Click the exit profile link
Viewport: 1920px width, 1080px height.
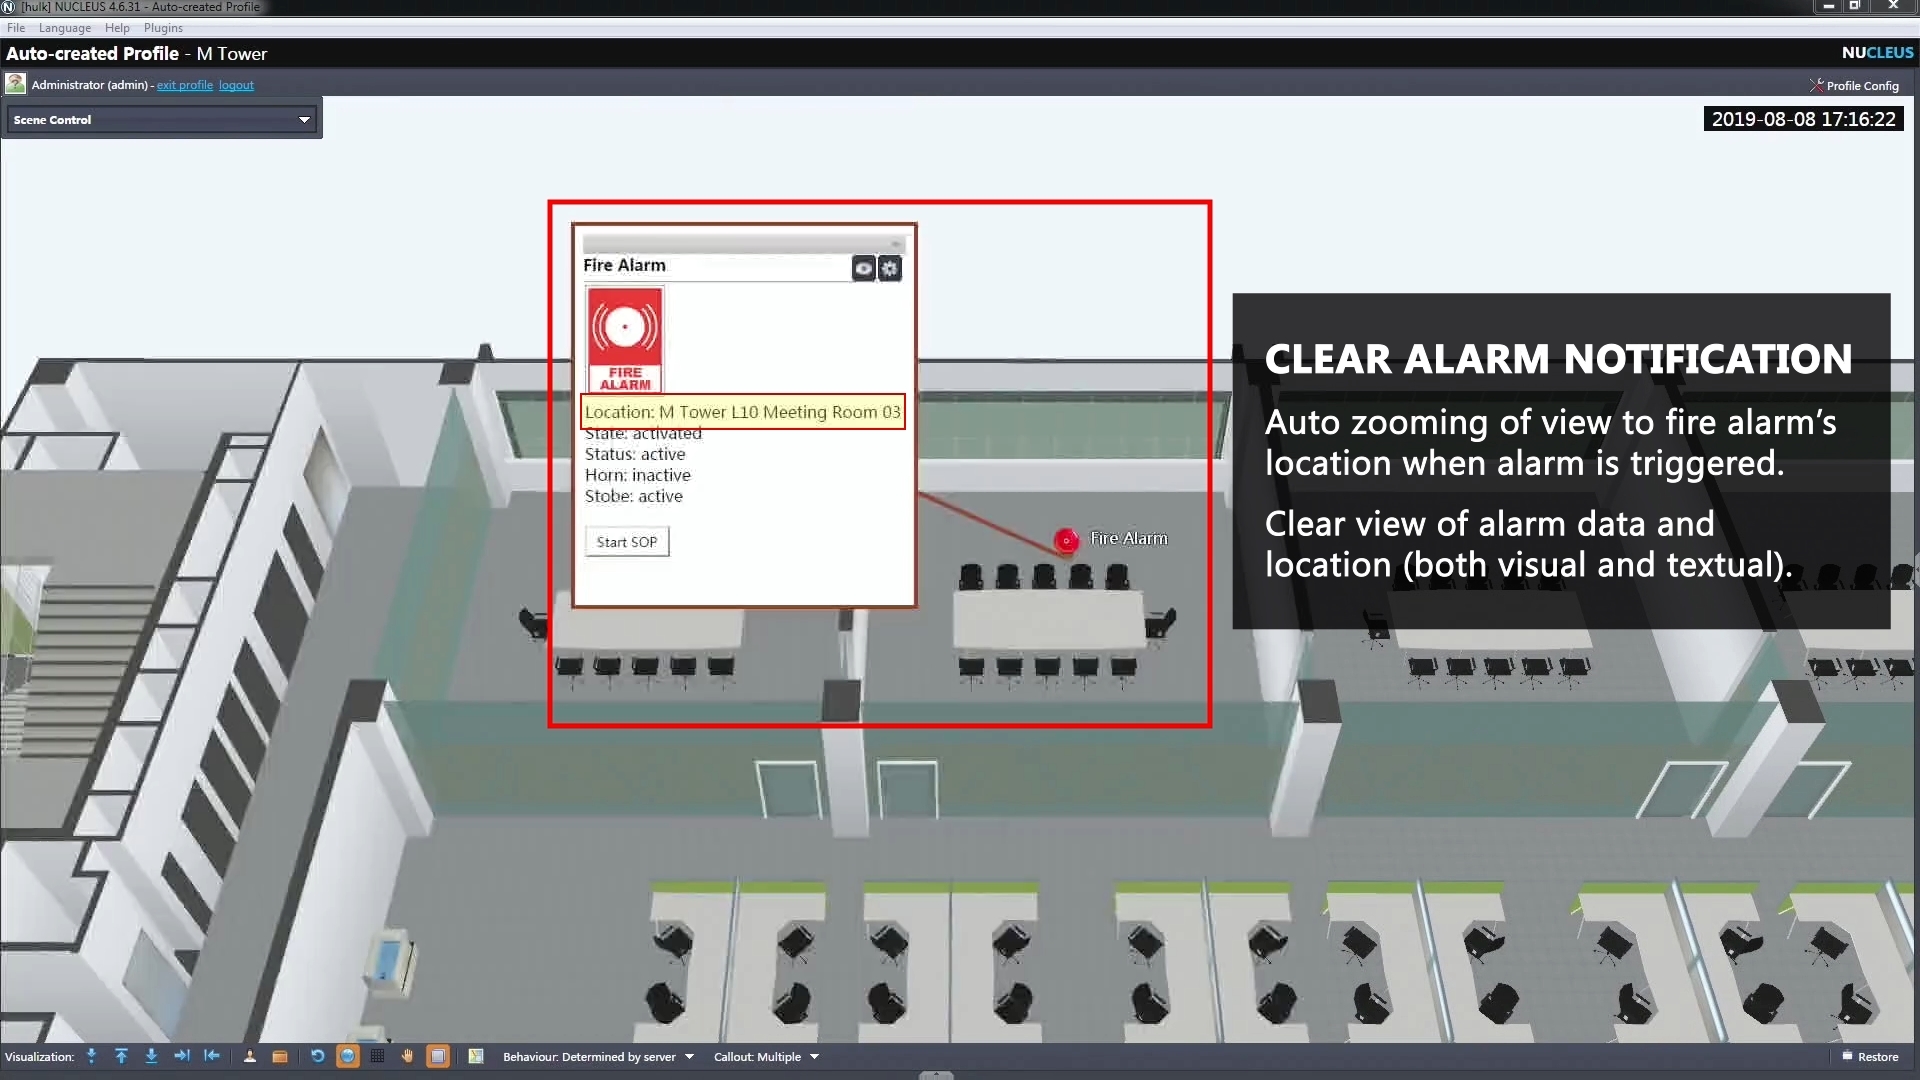[185, 85]
